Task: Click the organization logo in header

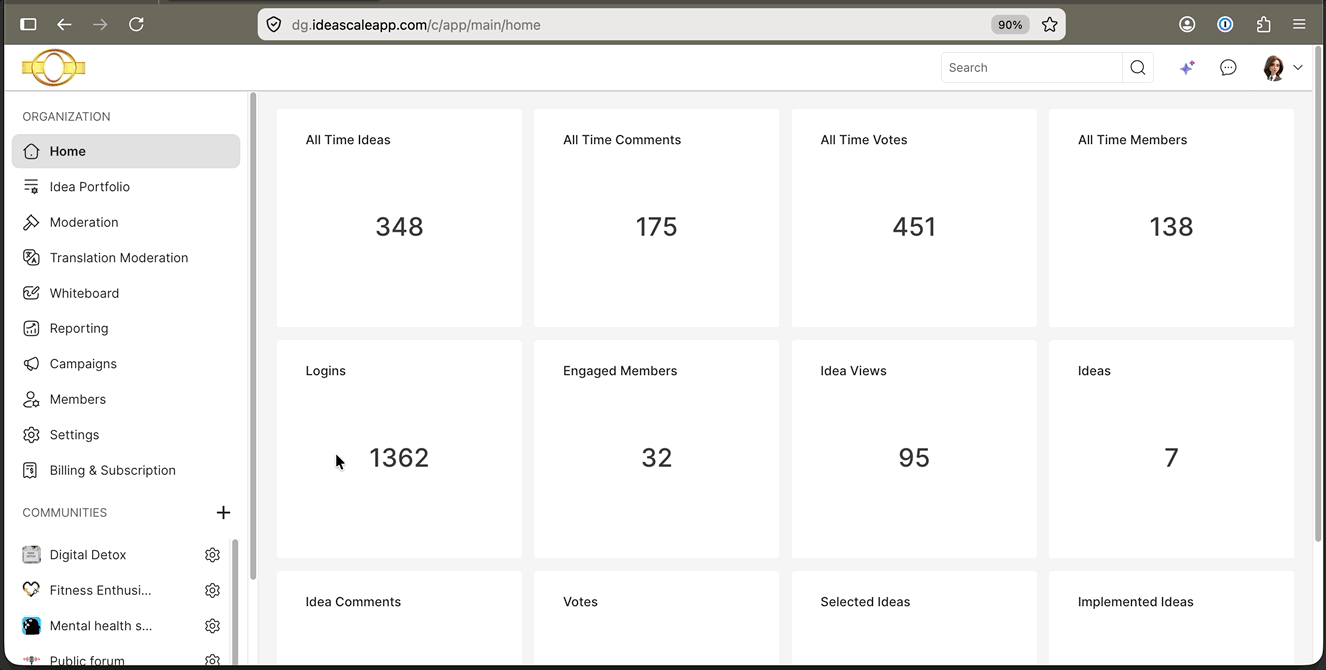Action: click(54, 68)
